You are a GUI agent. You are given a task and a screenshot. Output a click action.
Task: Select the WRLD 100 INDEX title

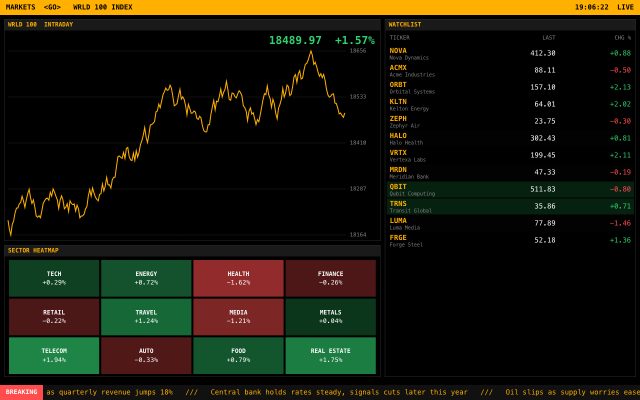point(103,7)
